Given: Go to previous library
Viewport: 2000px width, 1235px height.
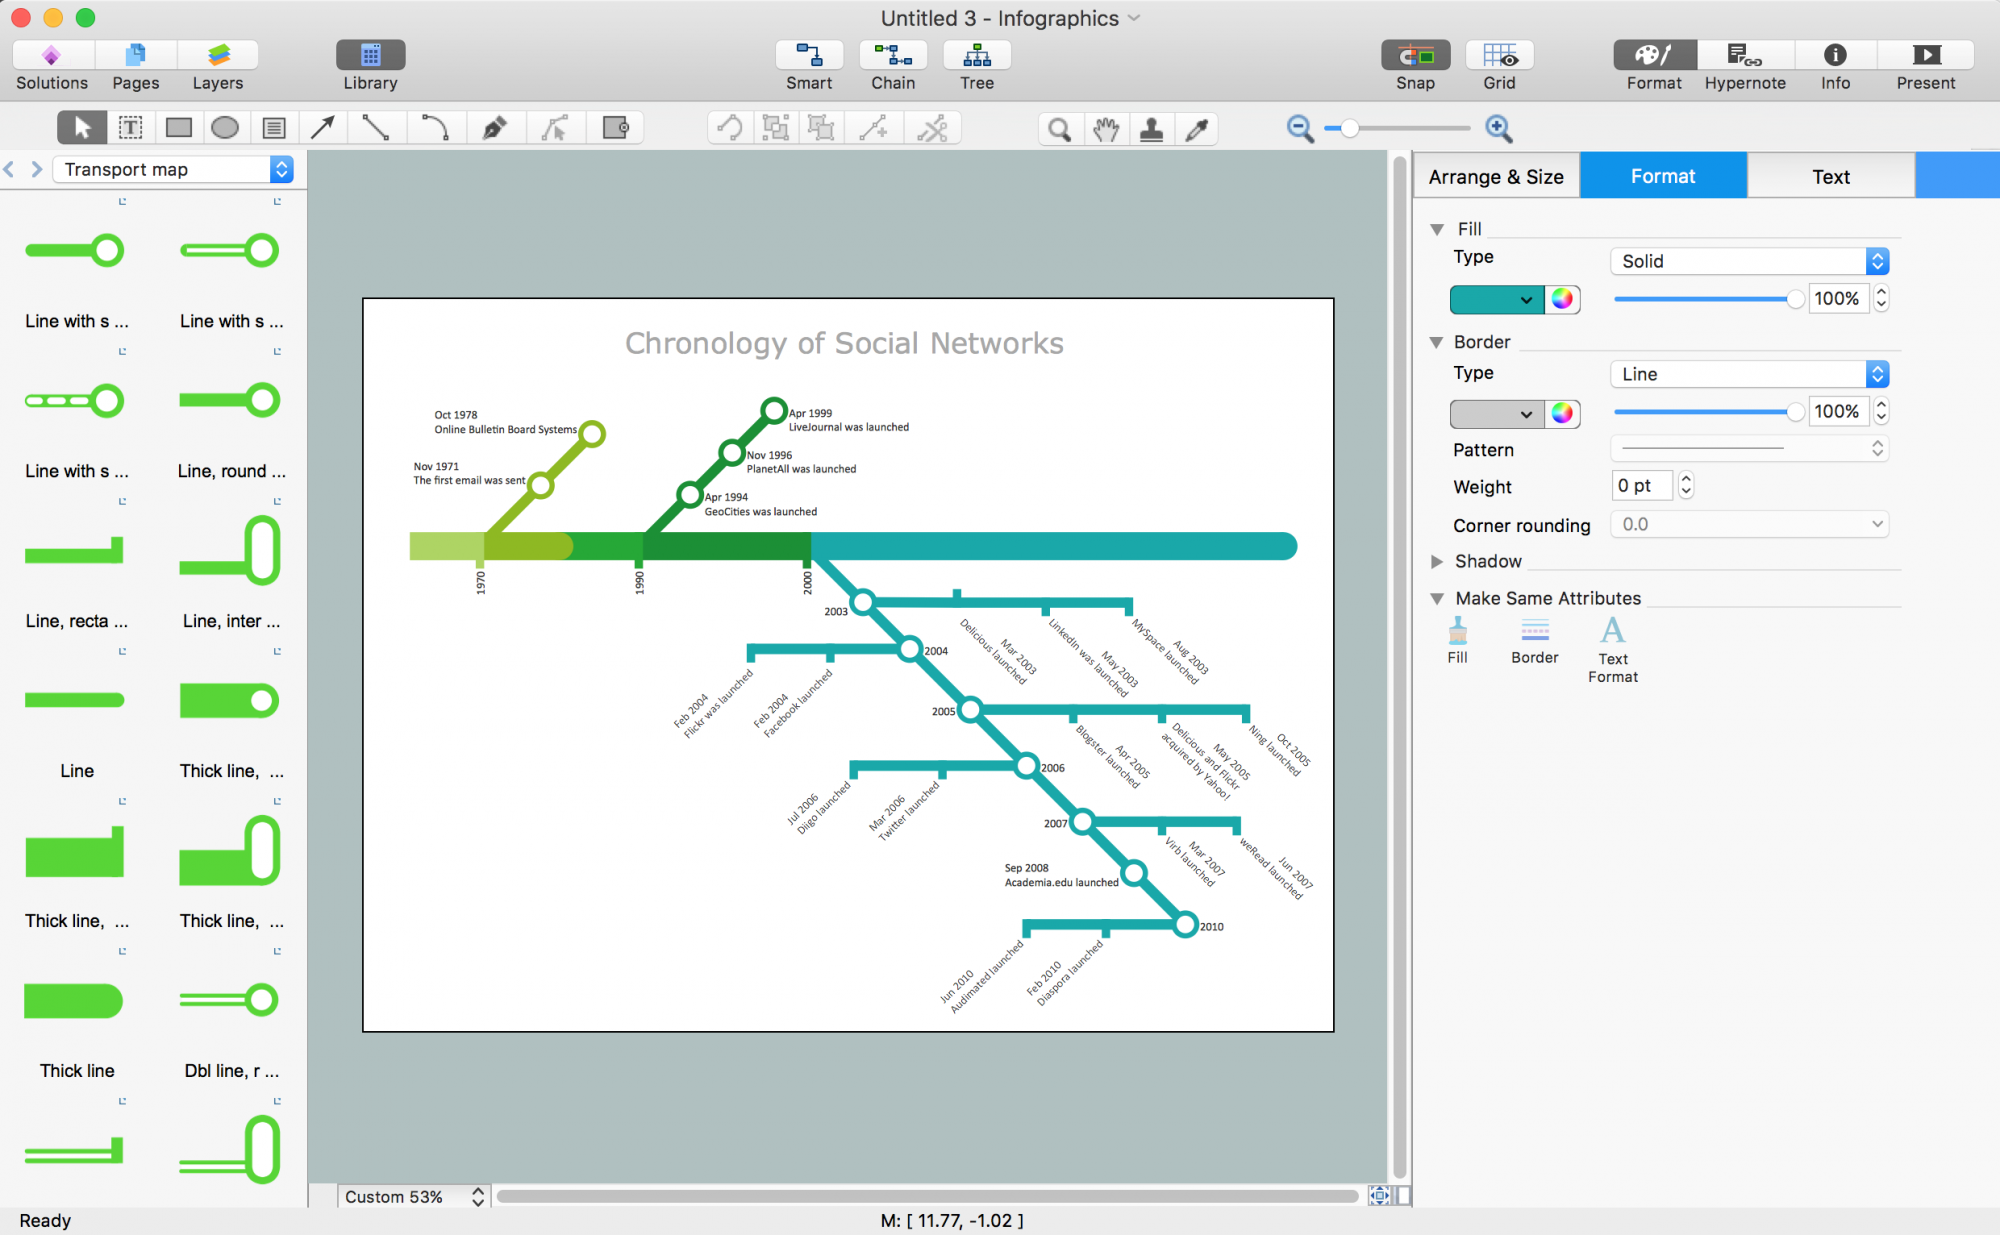Looking at the screenshot, I should (9, 169).
